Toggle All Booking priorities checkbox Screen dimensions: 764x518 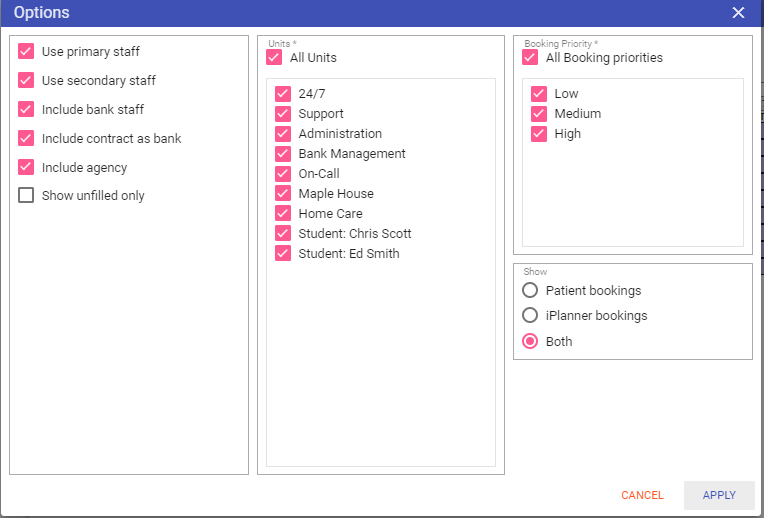pyautogui.click(x=530, y=58)
